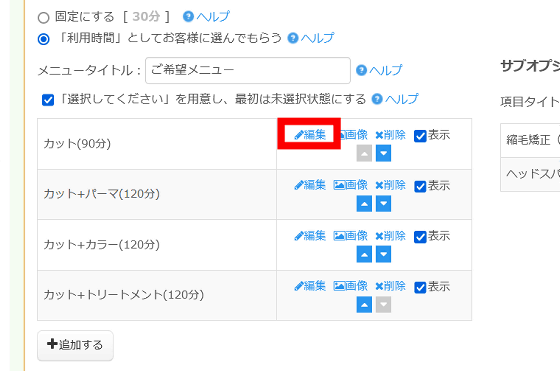Select 「利用時間」としてお客様に選んでもらう radio option
560x371 pixels.
(x=44, y=39)
